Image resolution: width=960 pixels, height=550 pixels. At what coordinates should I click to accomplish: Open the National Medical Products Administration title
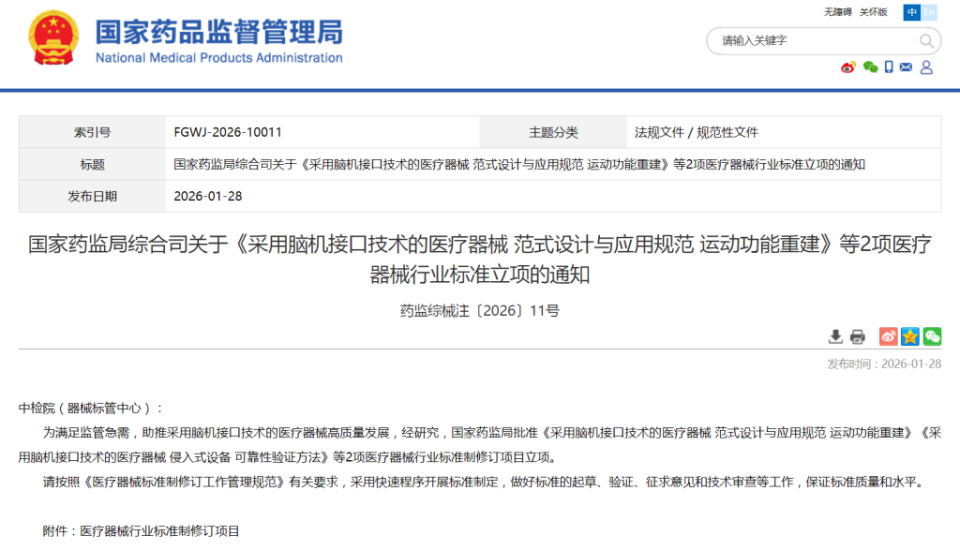click(x=219, y=58)
